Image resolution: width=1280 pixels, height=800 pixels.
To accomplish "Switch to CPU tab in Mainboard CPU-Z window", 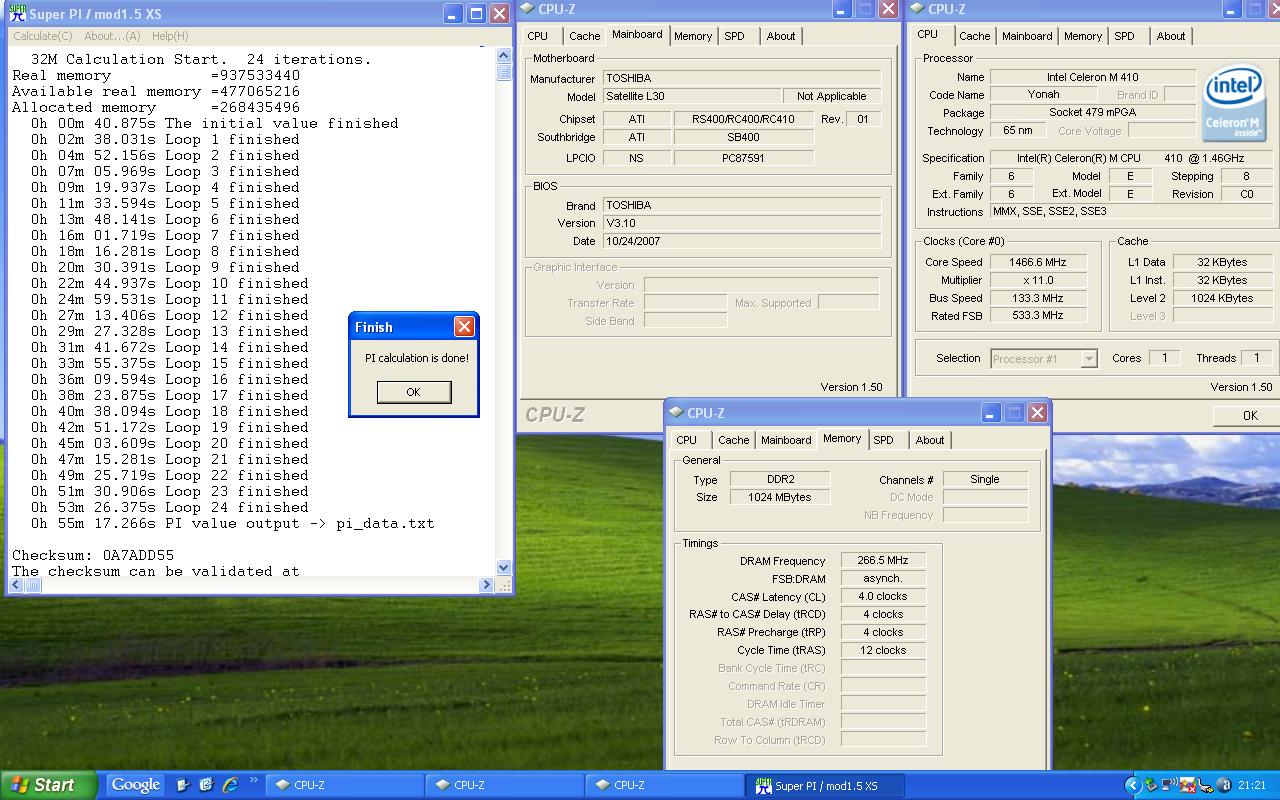I will coord(538,36).
